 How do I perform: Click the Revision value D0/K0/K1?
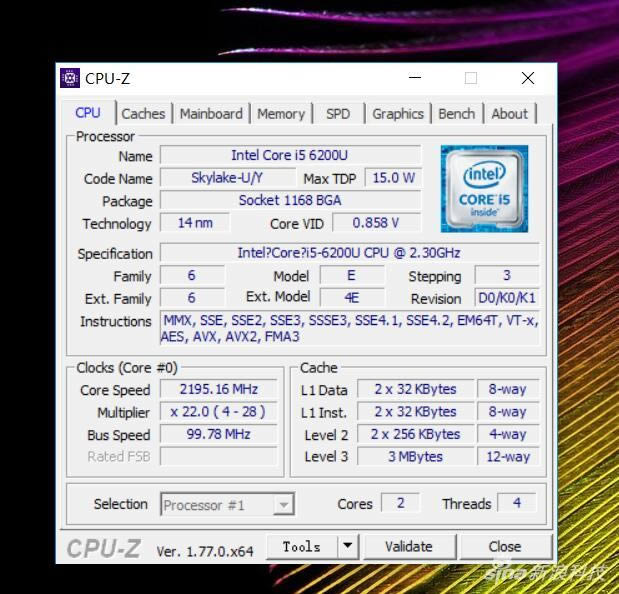pyautogui.click(x=507, y=298)
